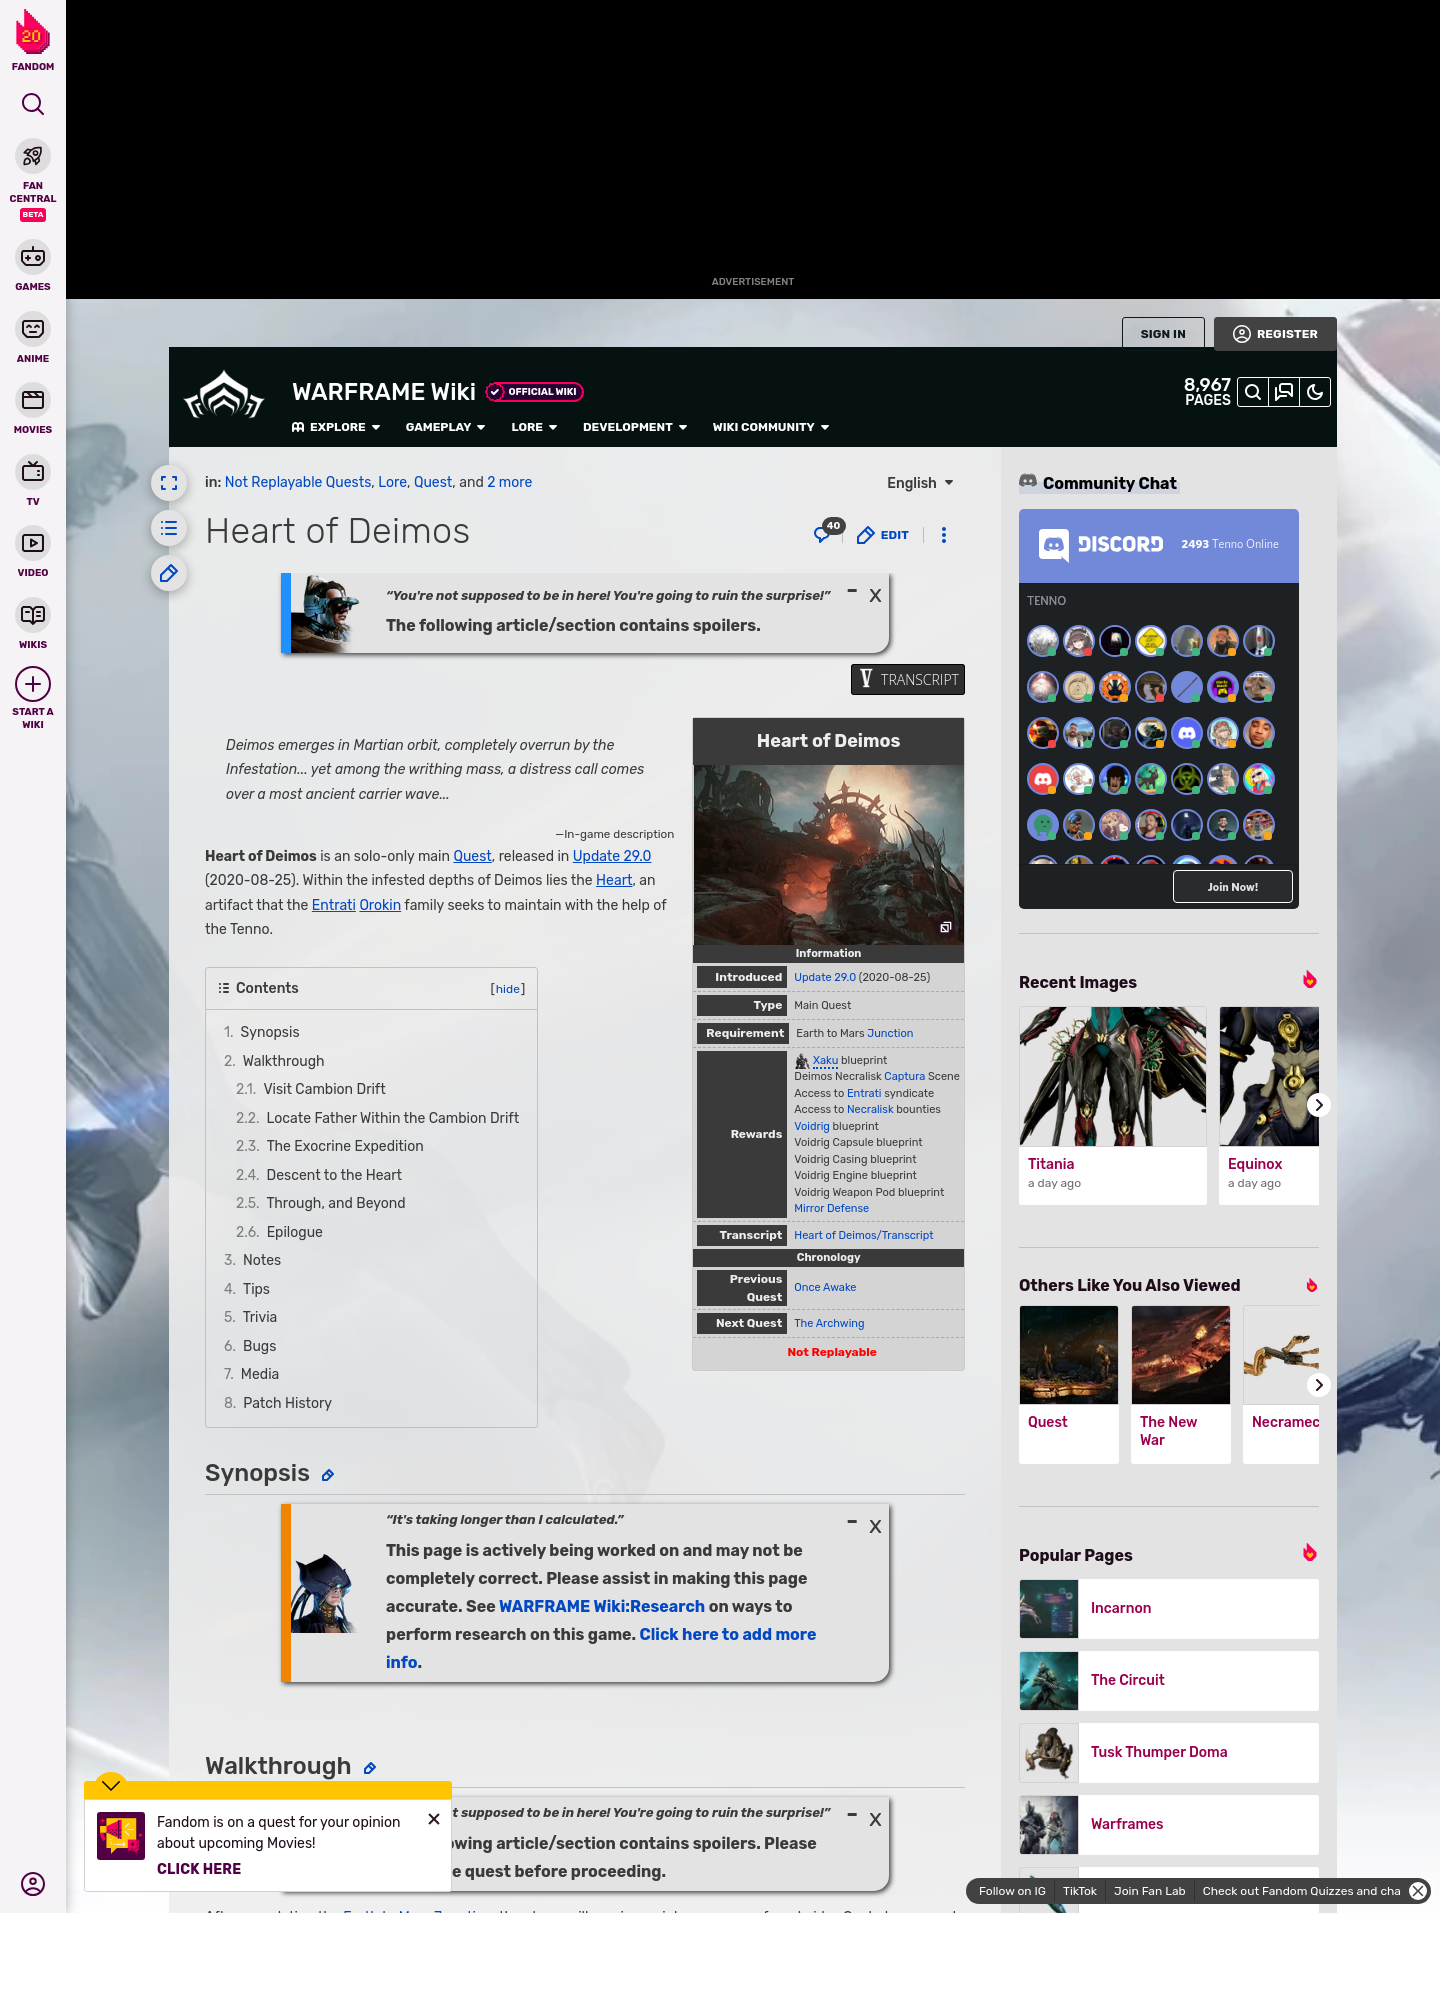The height and width of the screenshot is (2000, 1440).
Task: Go to Synopsis in Contents
Action: click(269, 1032)
